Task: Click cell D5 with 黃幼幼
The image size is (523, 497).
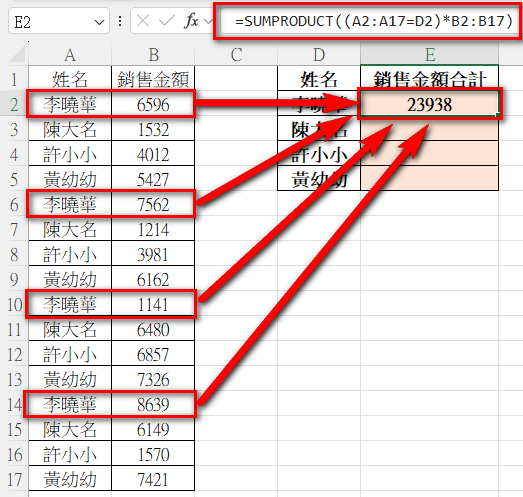Action: pyautogui.click(x=319, y=179)
